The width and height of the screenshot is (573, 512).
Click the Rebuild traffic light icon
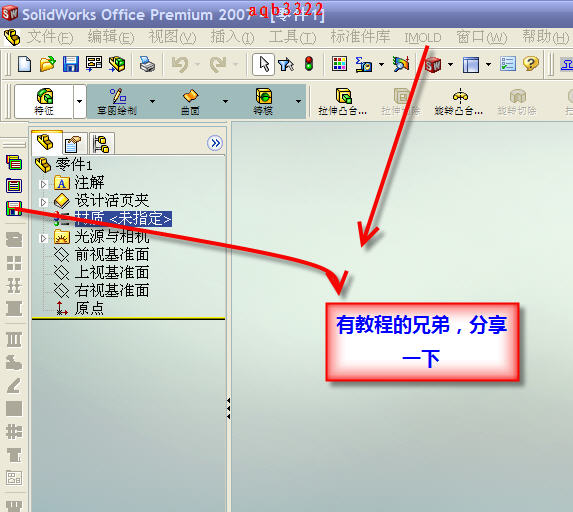coord(309,64)
